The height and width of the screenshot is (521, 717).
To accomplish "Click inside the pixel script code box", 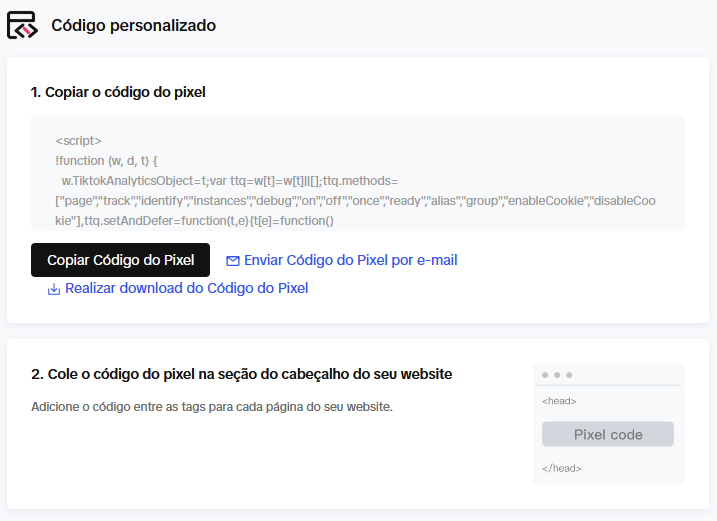I will 358,173.
